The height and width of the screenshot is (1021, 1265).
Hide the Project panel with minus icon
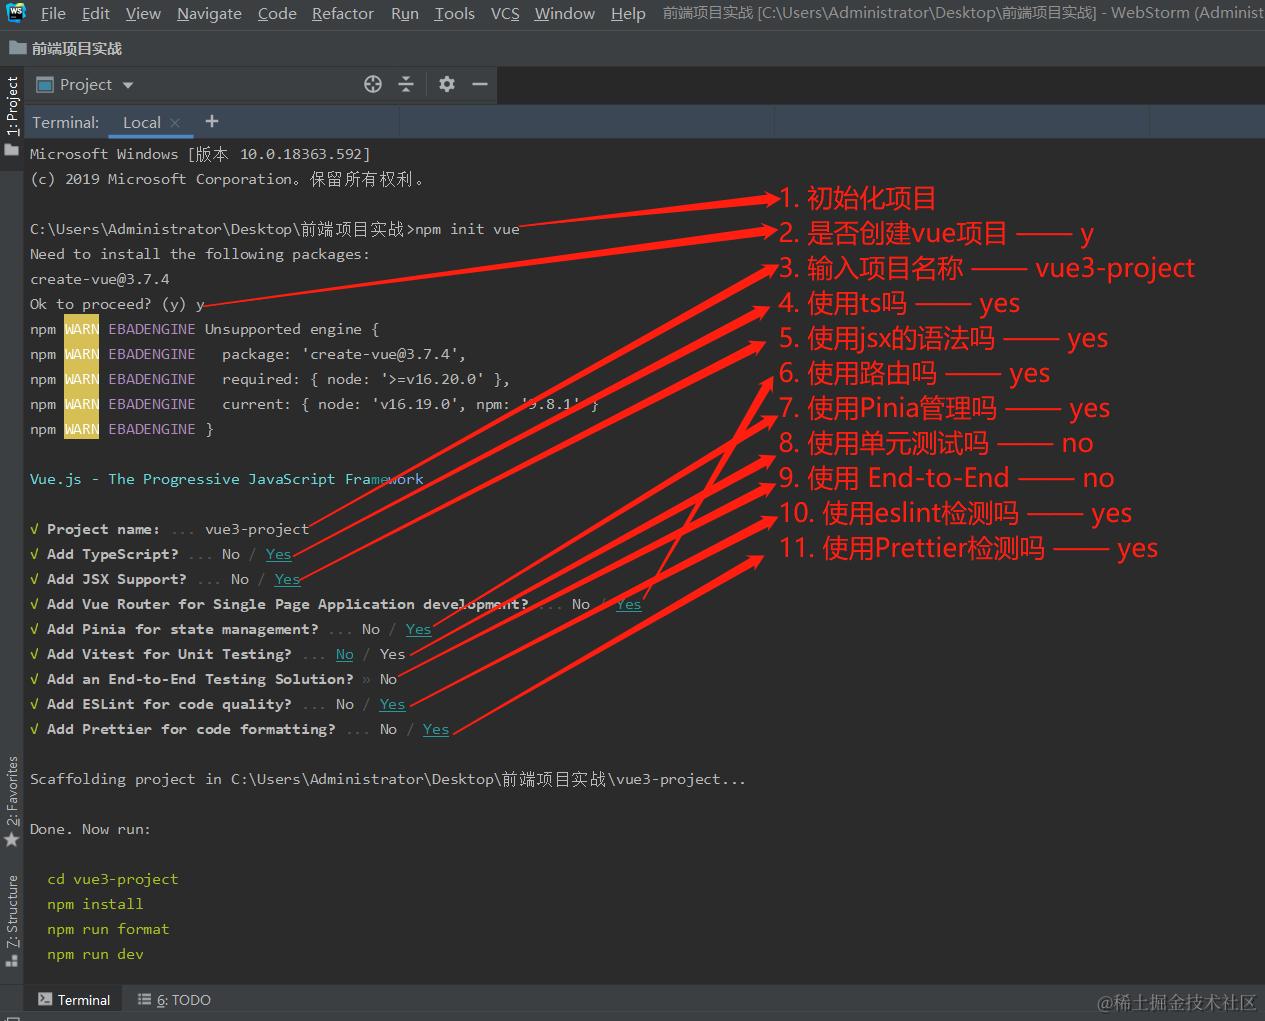point(480,85)
